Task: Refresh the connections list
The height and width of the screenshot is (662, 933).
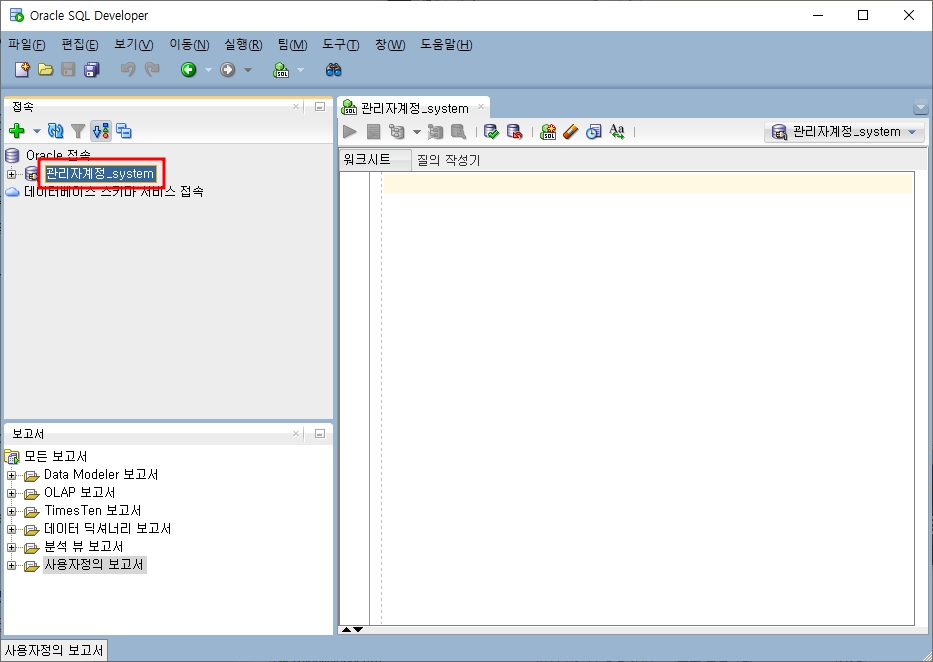Action: 55,130
